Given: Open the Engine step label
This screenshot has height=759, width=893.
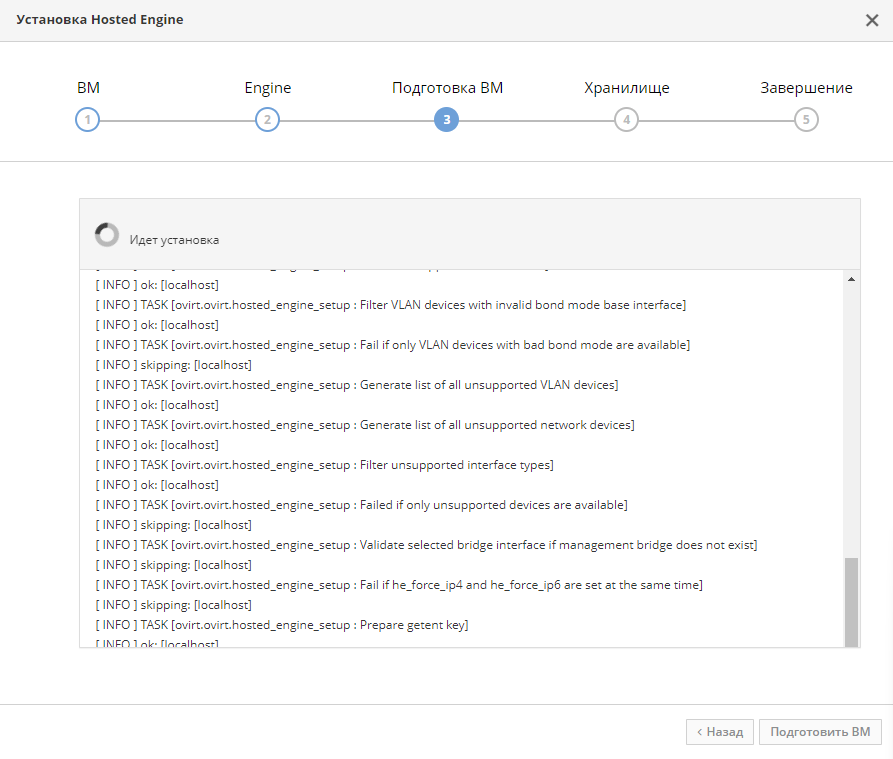Looking at the screenshot, I should tap(268, 88).
